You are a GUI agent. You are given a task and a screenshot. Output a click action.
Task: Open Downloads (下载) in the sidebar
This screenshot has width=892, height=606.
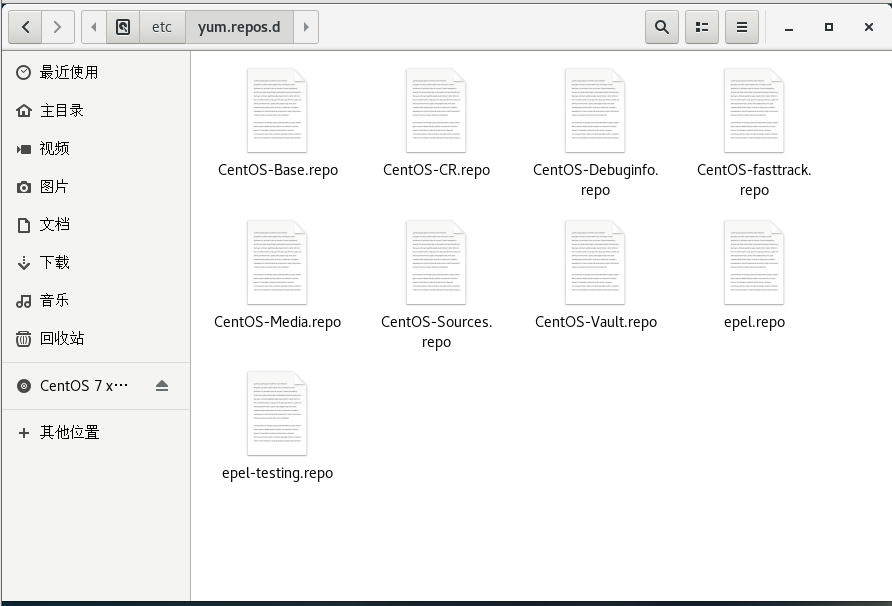96,262
